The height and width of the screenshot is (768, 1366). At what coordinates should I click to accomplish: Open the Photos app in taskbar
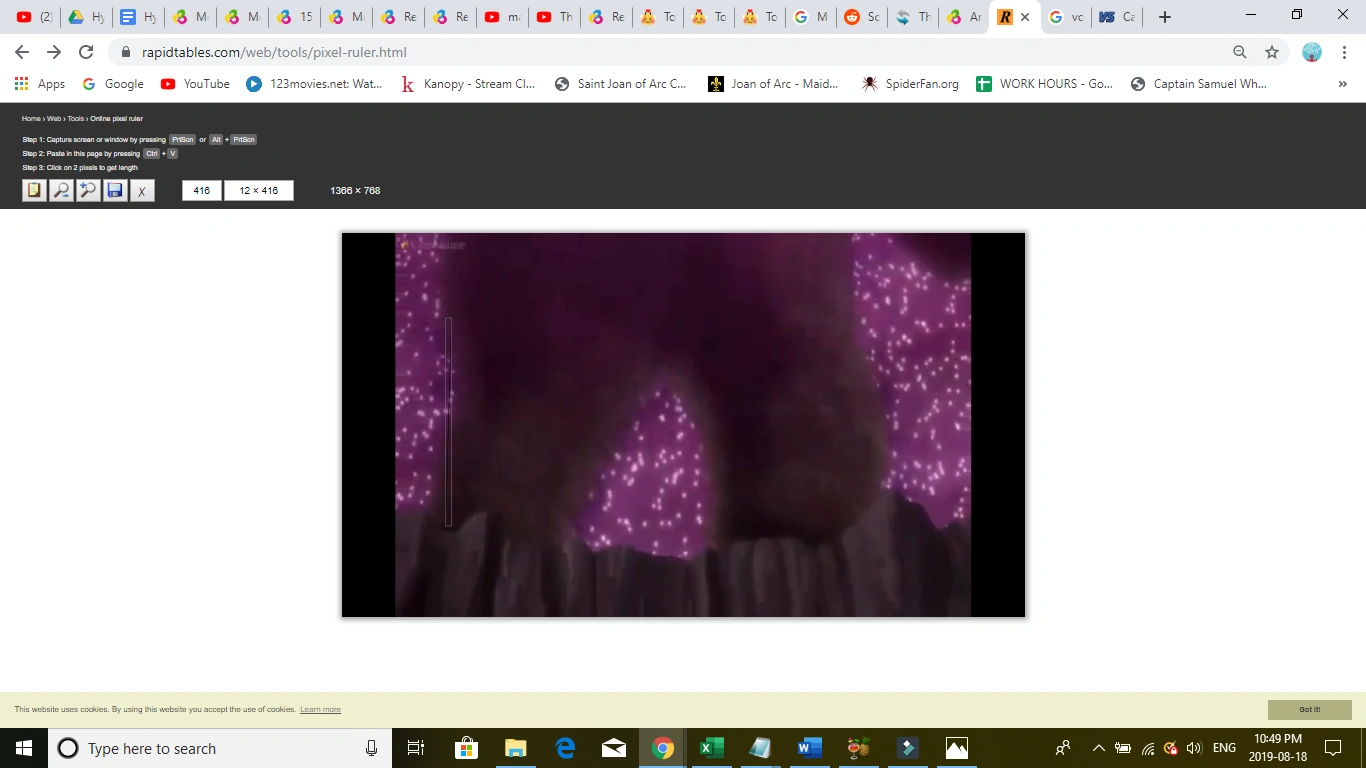click(x=956, y=748)
